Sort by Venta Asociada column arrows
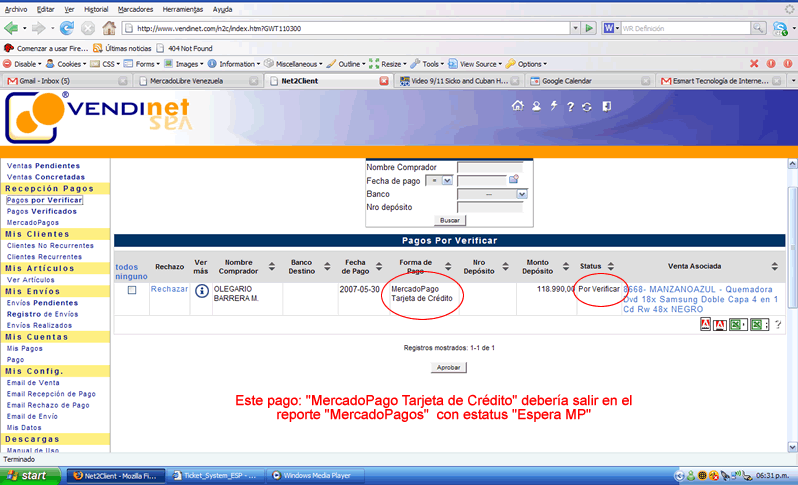Viewport: 798px width, 485px height. (x=775, y=266)
